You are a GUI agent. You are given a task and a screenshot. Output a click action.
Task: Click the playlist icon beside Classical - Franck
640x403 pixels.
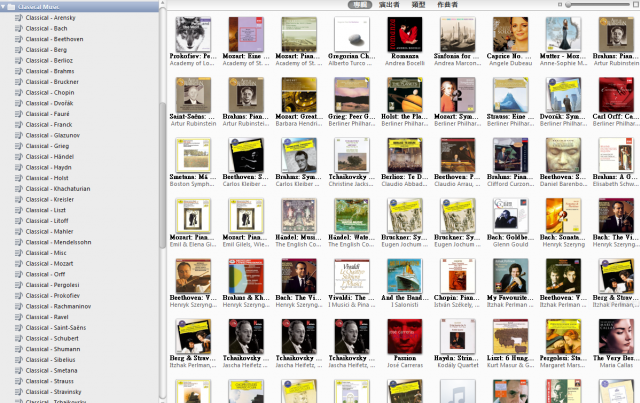pyautogui.click(x=19, y=124)
